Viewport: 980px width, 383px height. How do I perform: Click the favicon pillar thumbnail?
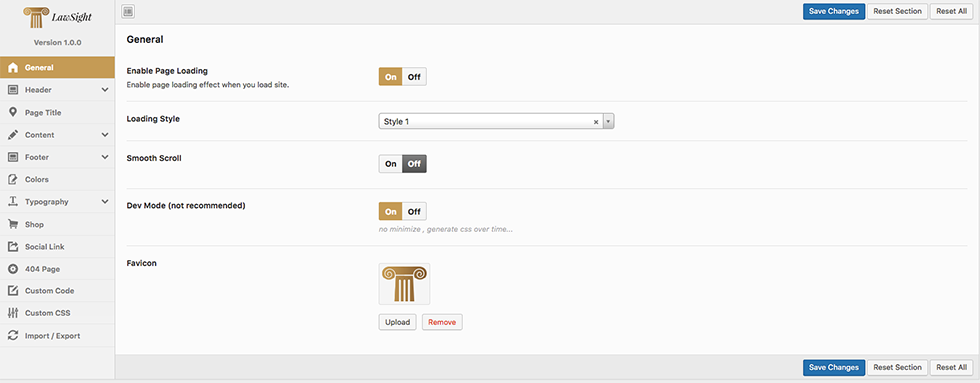404,284
